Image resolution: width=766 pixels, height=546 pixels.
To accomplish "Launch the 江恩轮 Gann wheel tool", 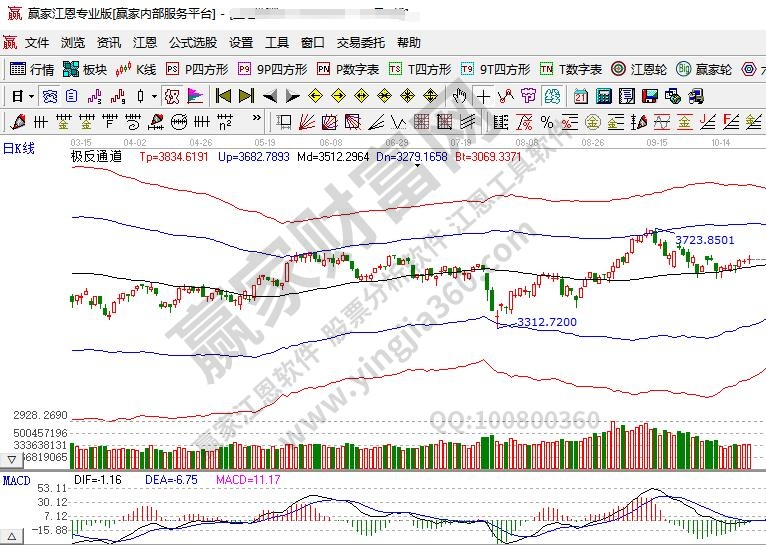I will pyautogui.click(x=640, y=70).
